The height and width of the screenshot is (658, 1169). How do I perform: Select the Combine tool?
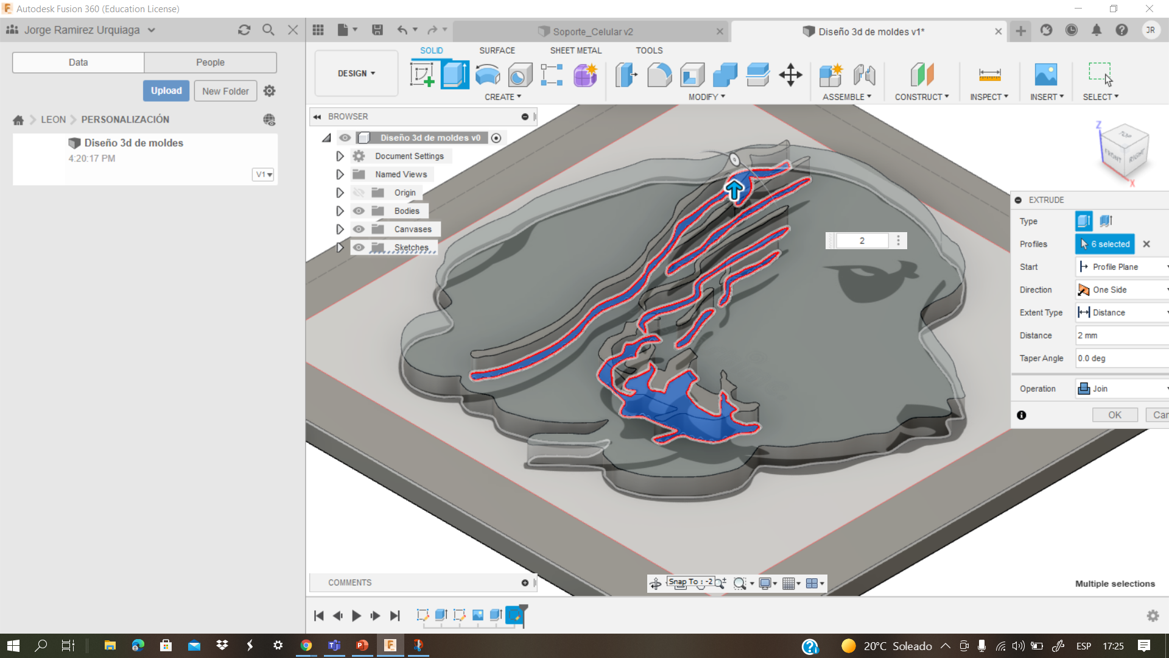(x=725, y=75)
